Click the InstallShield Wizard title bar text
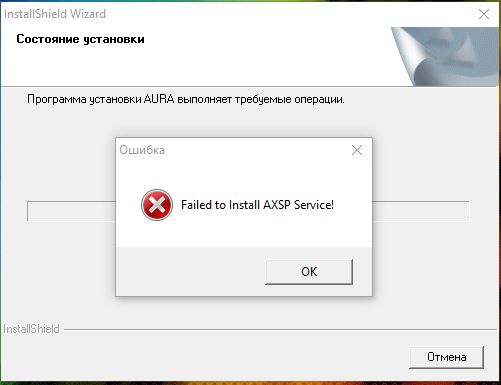501x385 pixels. (55, 14)
